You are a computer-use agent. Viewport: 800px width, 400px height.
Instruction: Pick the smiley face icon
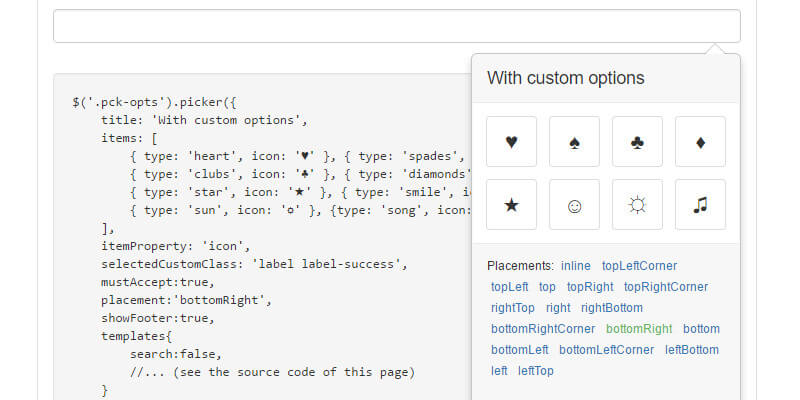pos(574,205)
